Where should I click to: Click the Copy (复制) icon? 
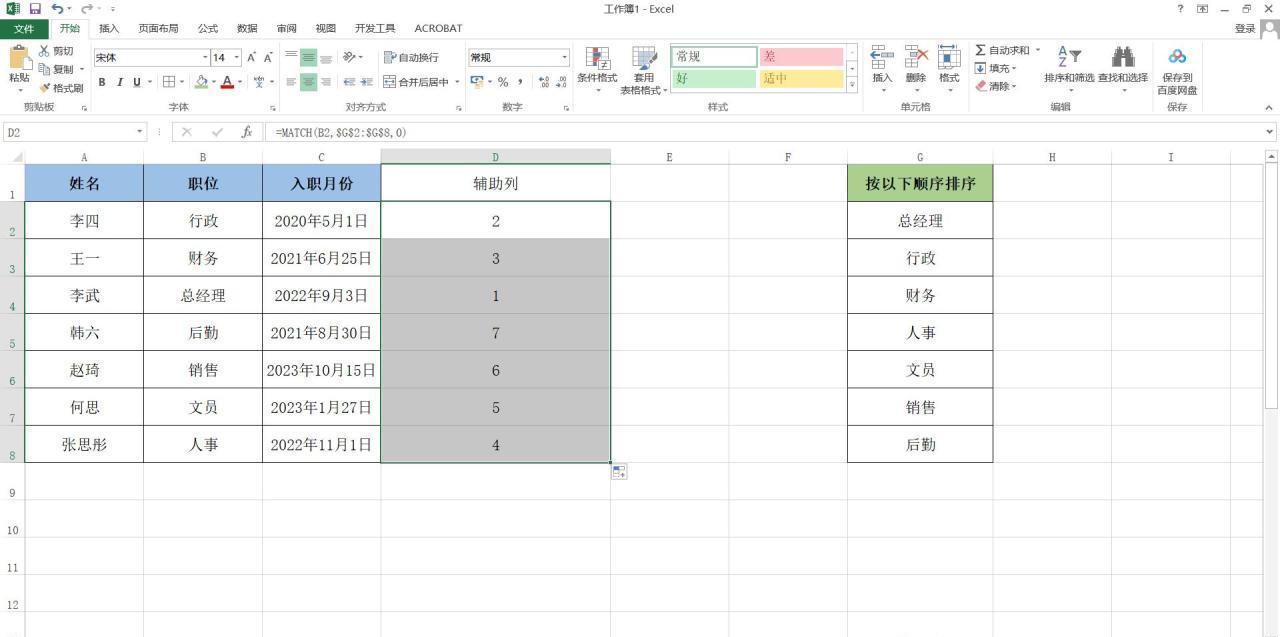44,69
